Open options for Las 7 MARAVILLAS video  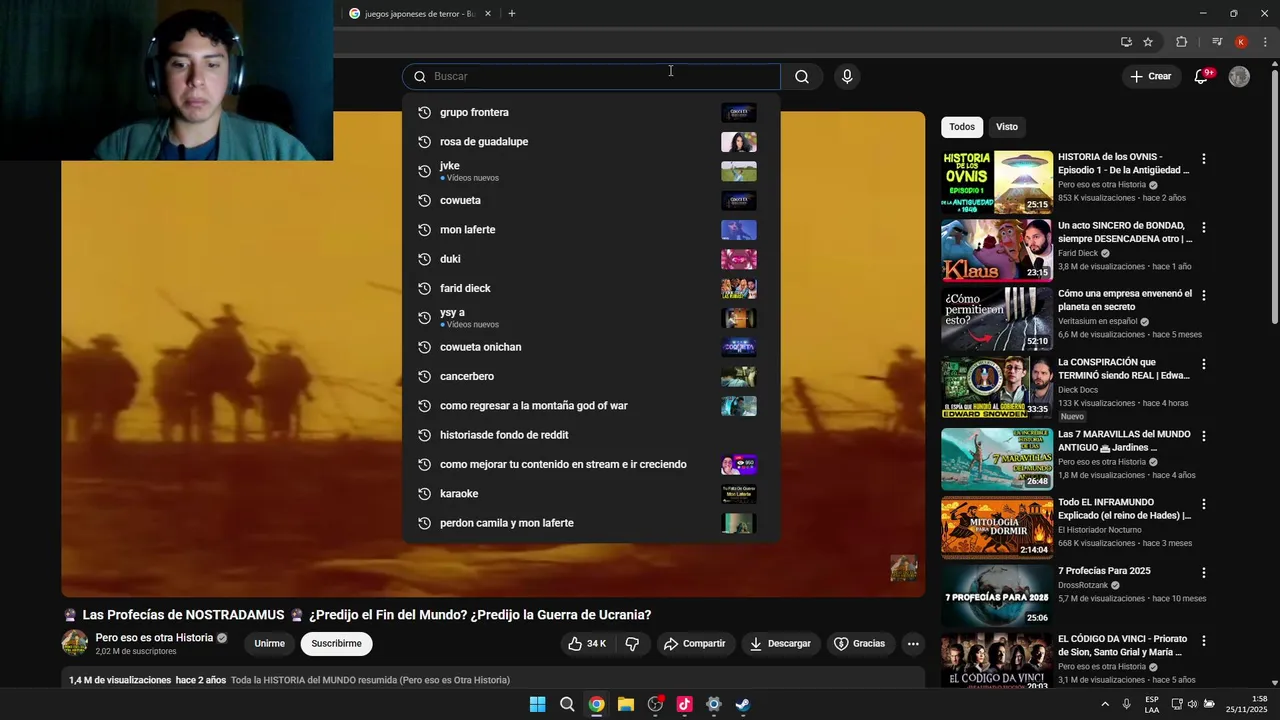pyautogui.click(x=1203, y=437)
